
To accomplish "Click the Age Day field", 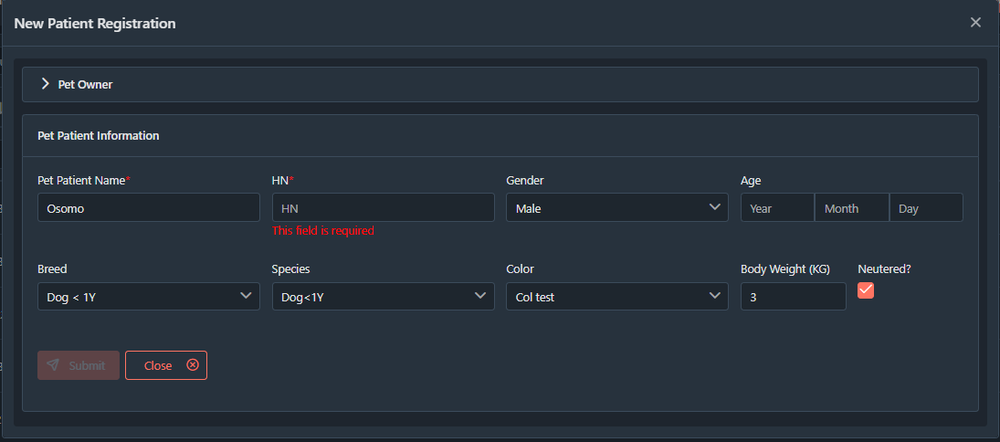I will pos(925,208).
